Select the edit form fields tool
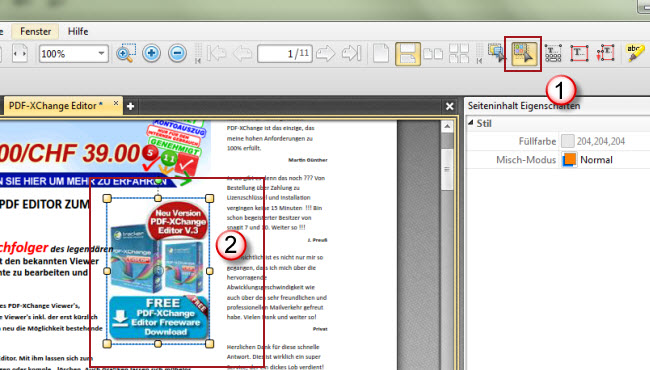The width and height of the screenshot is (650, 370). [x=553, y=53]
